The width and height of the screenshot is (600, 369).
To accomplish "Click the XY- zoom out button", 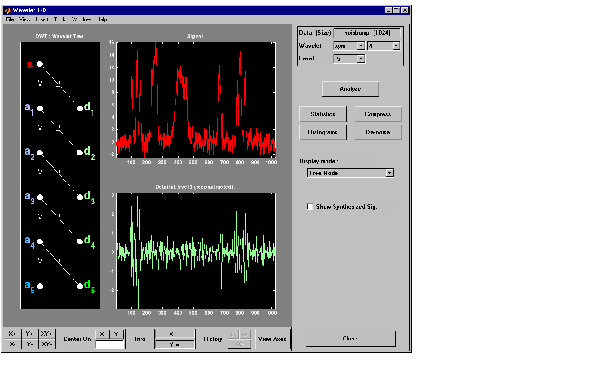I will (x=47, y=344).
